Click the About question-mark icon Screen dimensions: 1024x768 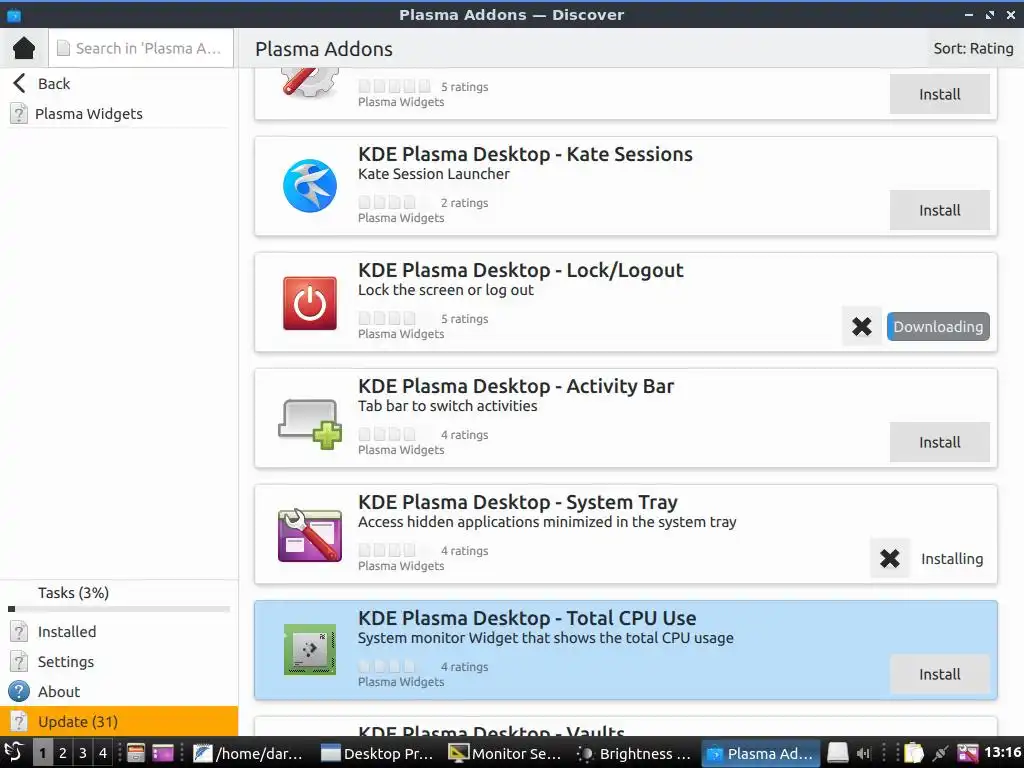[19, 692]
